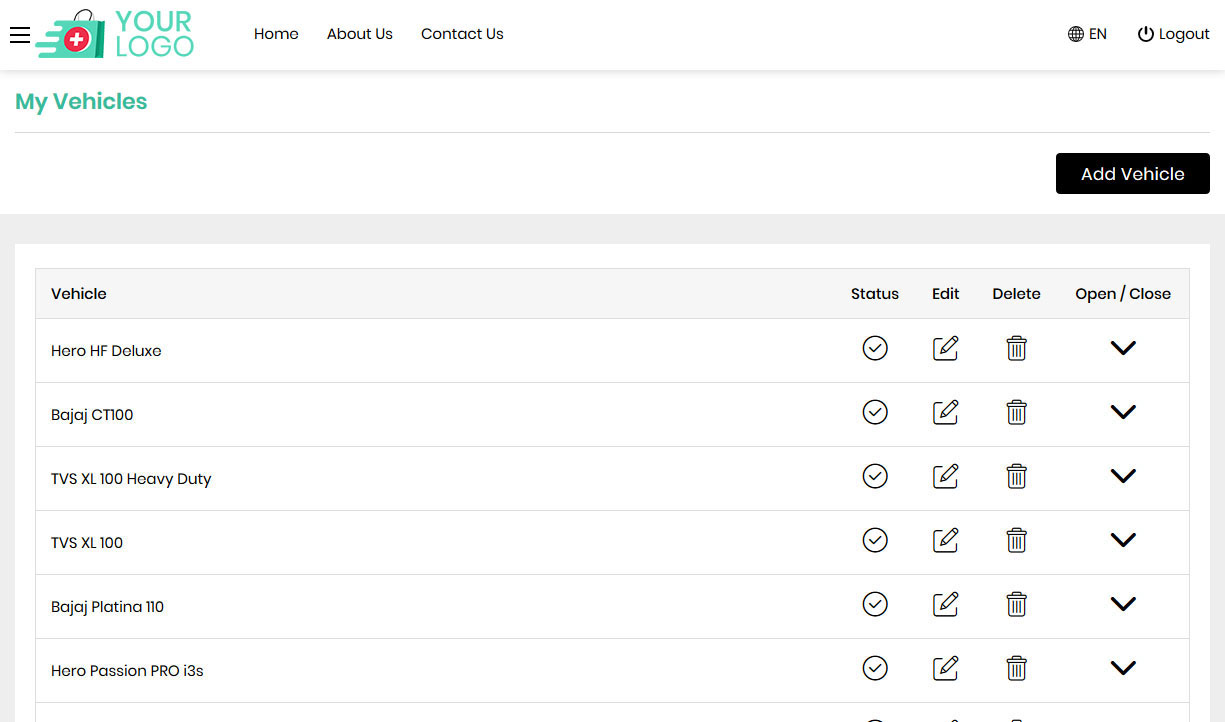Delete the Hero HF Deluxe vehicle
Image resolution: width=1225 pixels, height=722 pixels.
[1016, 348]
